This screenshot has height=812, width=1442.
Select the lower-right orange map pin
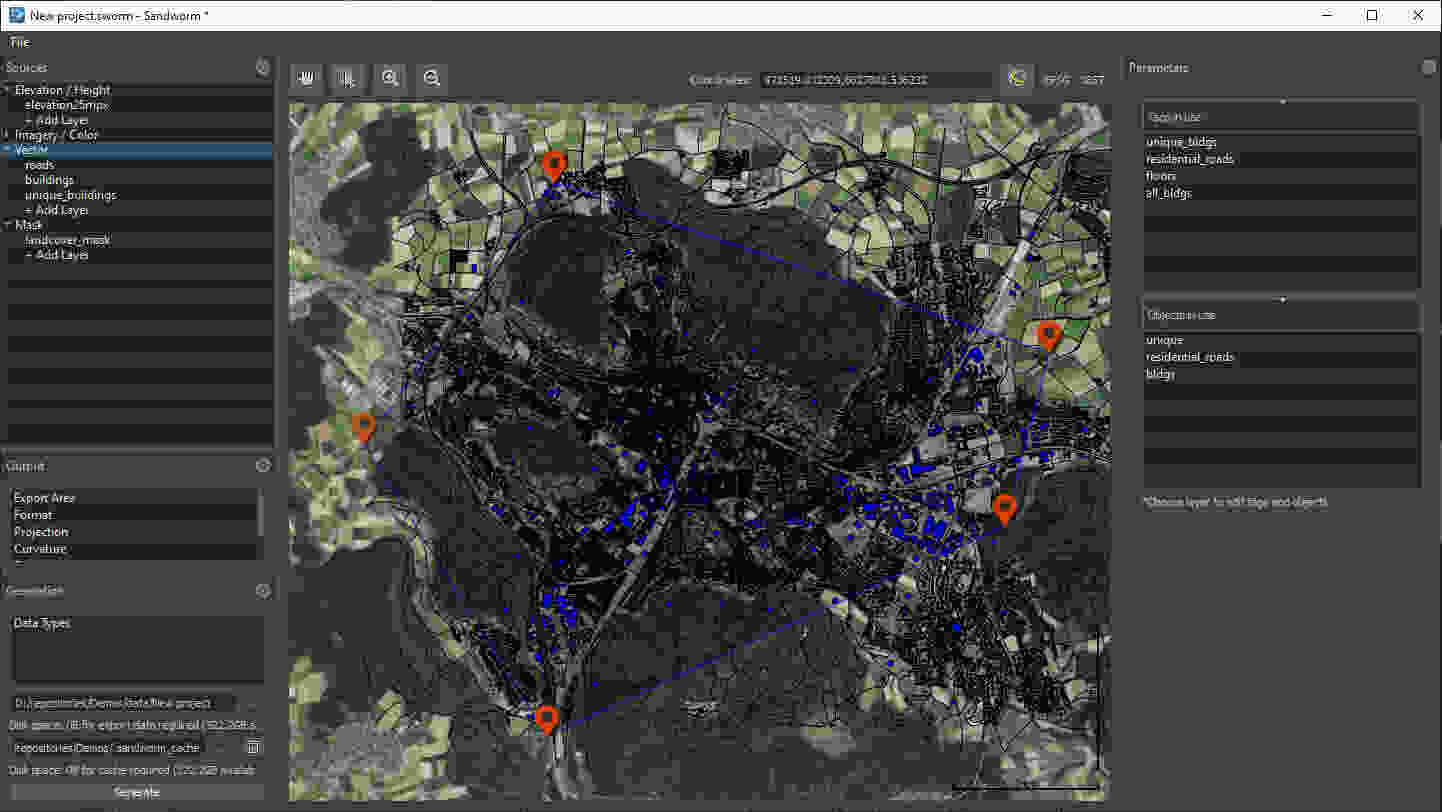(x=1005, y=510)
